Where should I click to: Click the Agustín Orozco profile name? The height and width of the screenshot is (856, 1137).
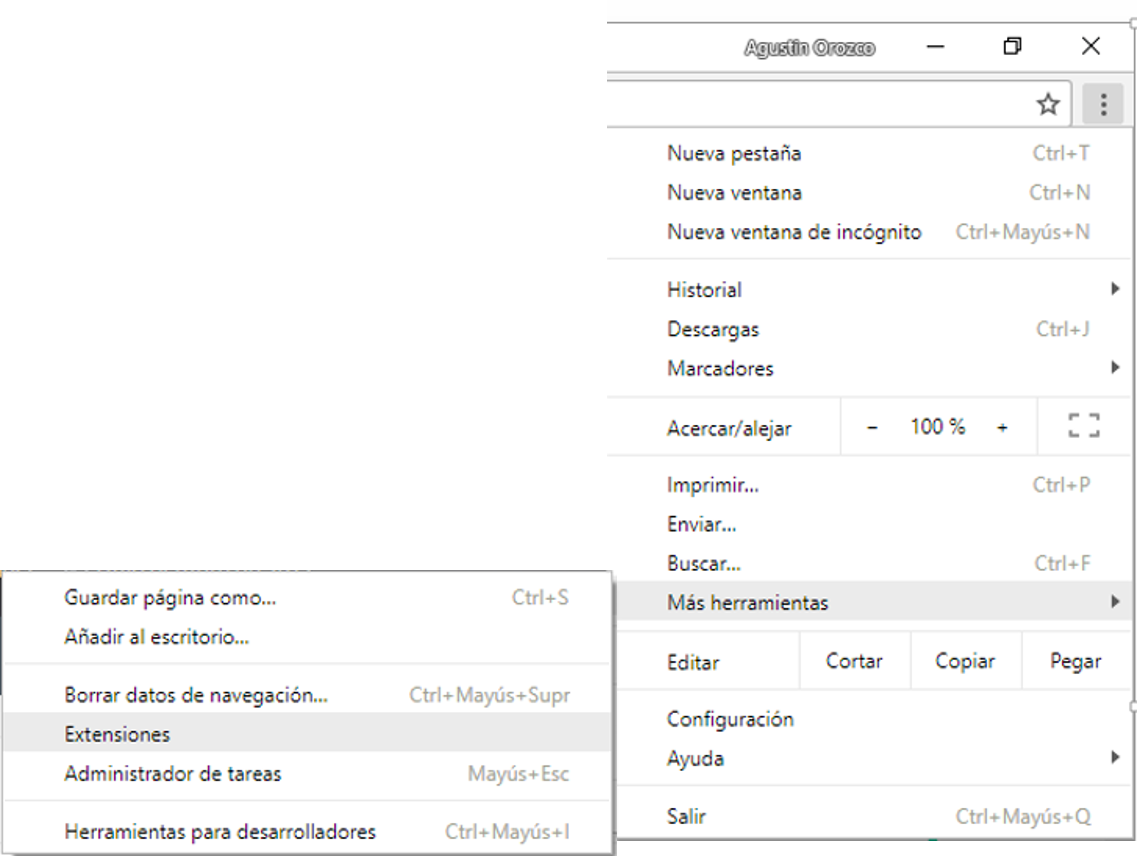809,48
